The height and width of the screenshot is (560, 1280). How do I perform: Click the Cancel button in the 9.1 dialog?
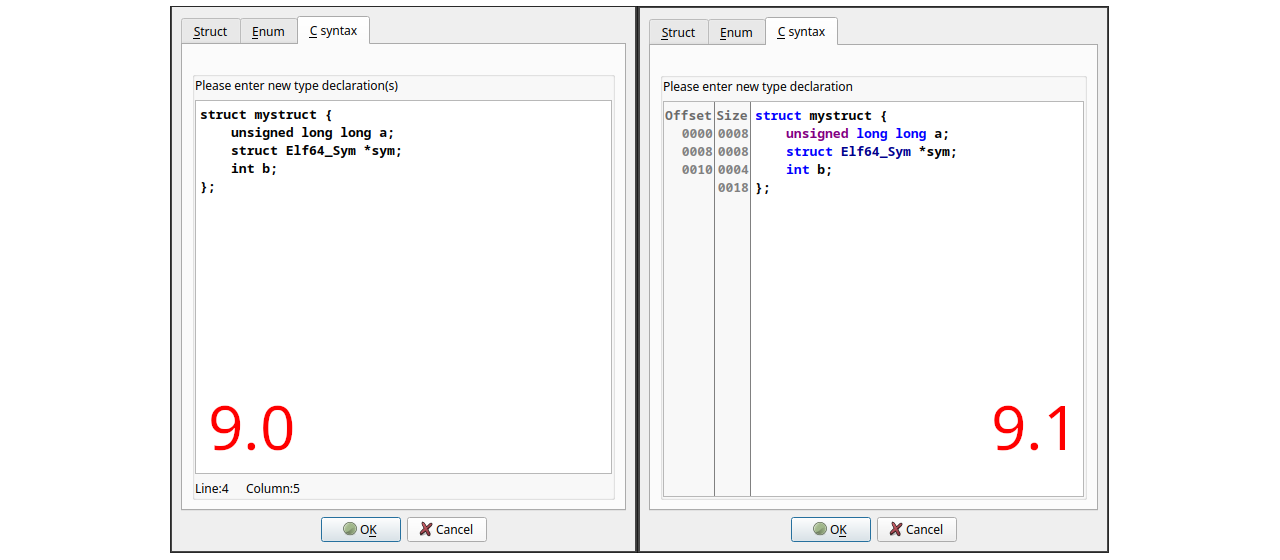[916, 529]
